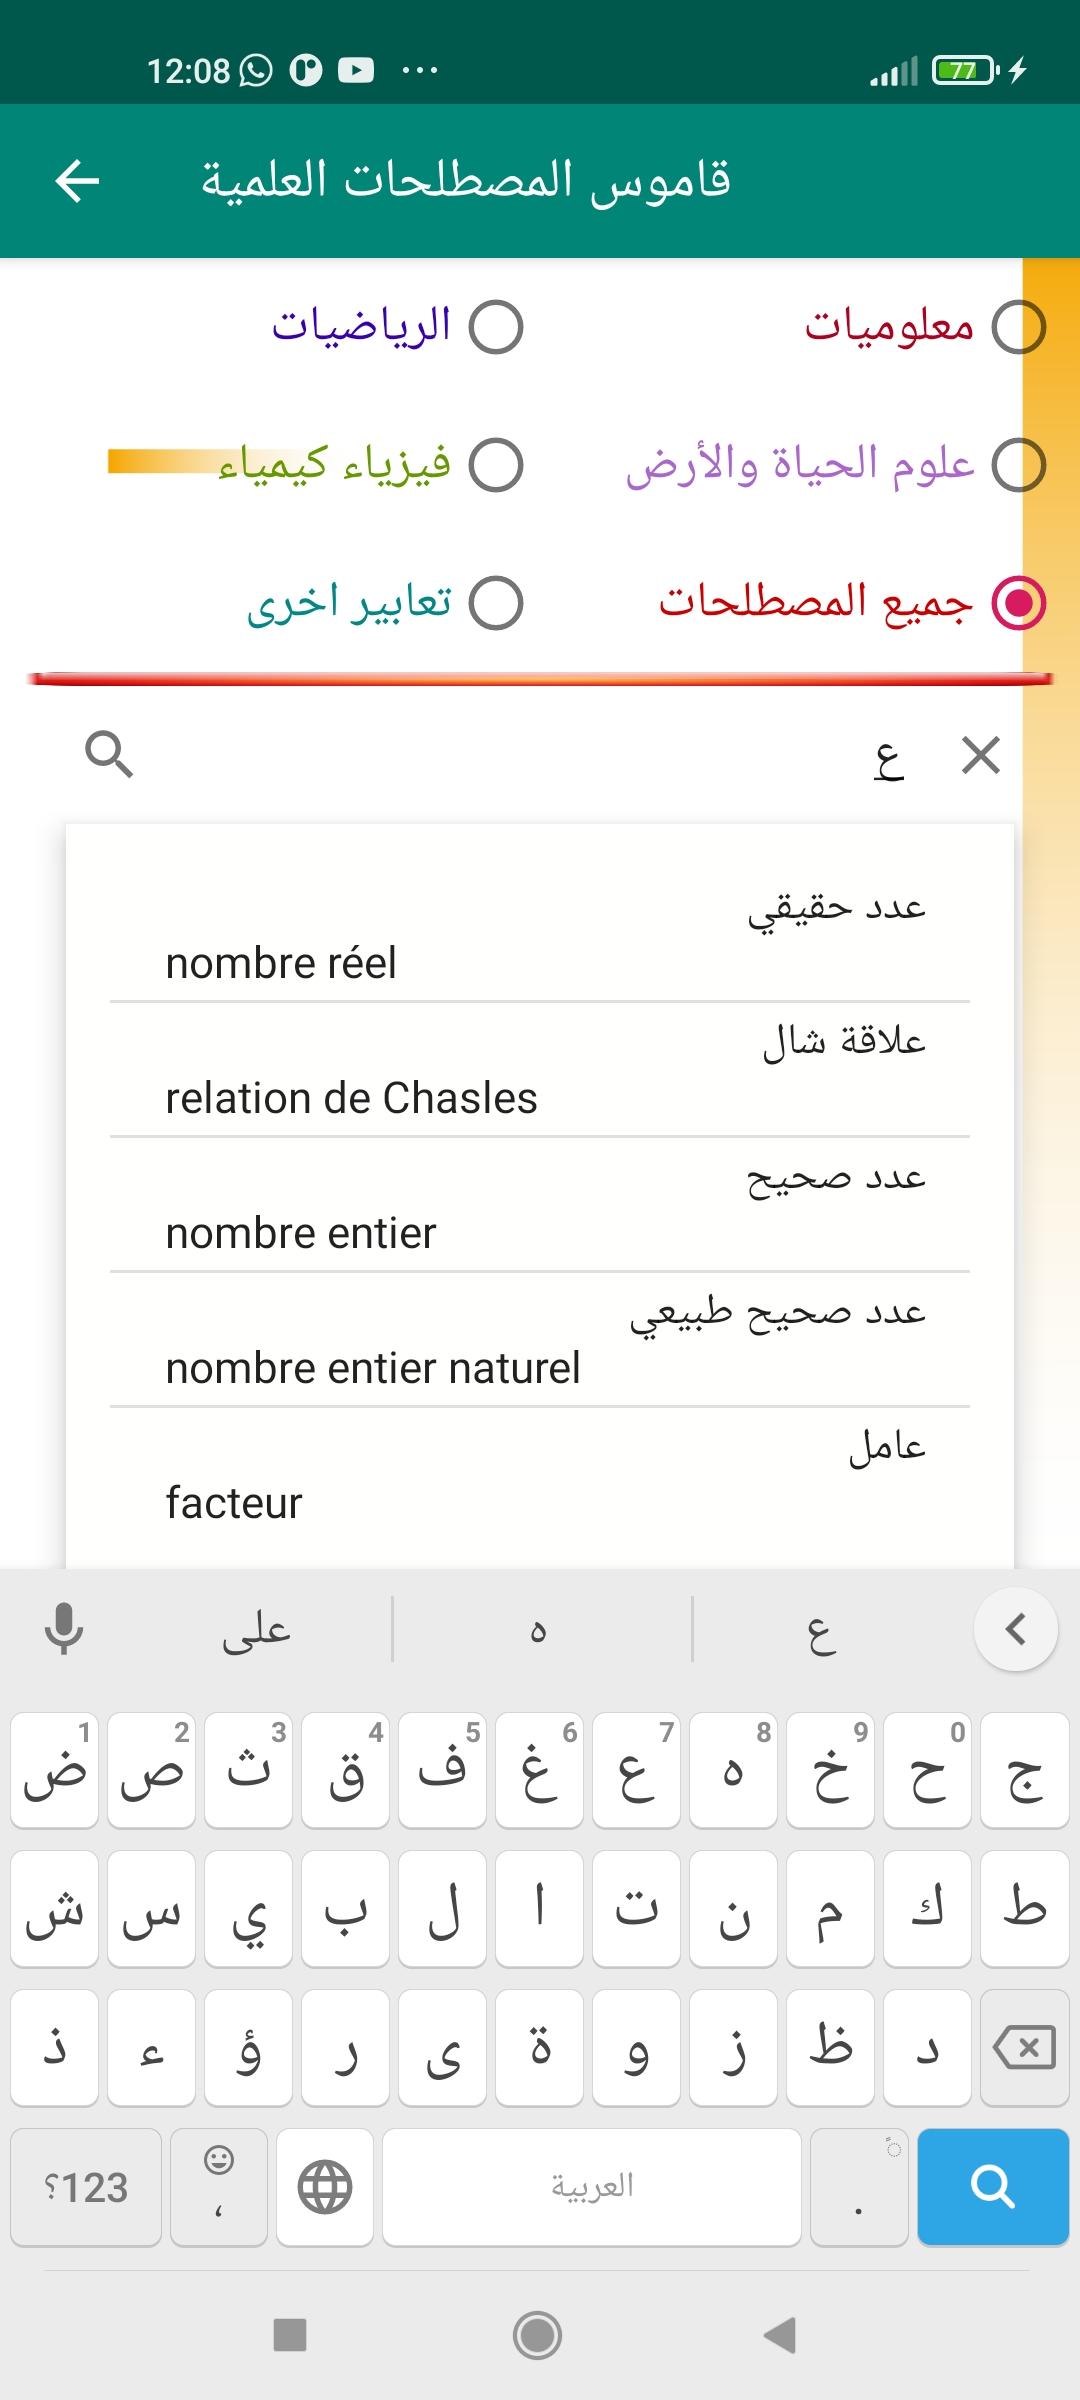Tap the keyboard microphone icon

[64, 1629]
